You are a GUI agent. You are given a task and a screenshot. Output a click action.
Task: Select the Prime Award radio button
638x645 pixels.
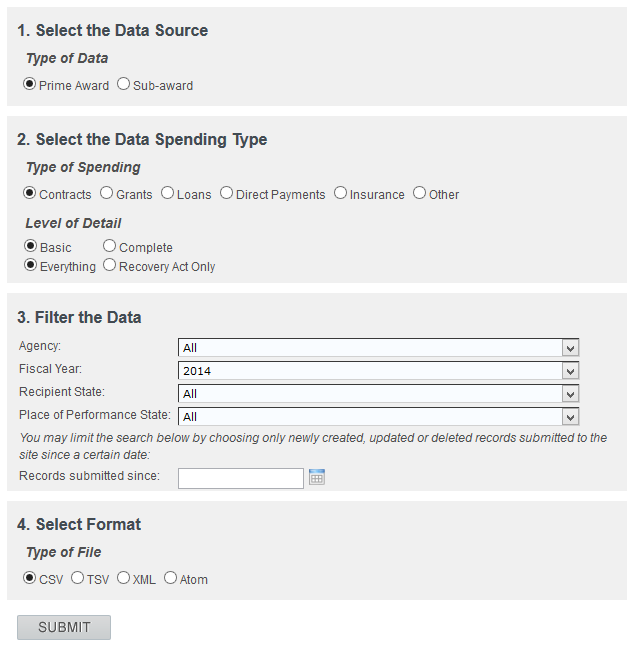pyautogui.click(x=30, y=85)
